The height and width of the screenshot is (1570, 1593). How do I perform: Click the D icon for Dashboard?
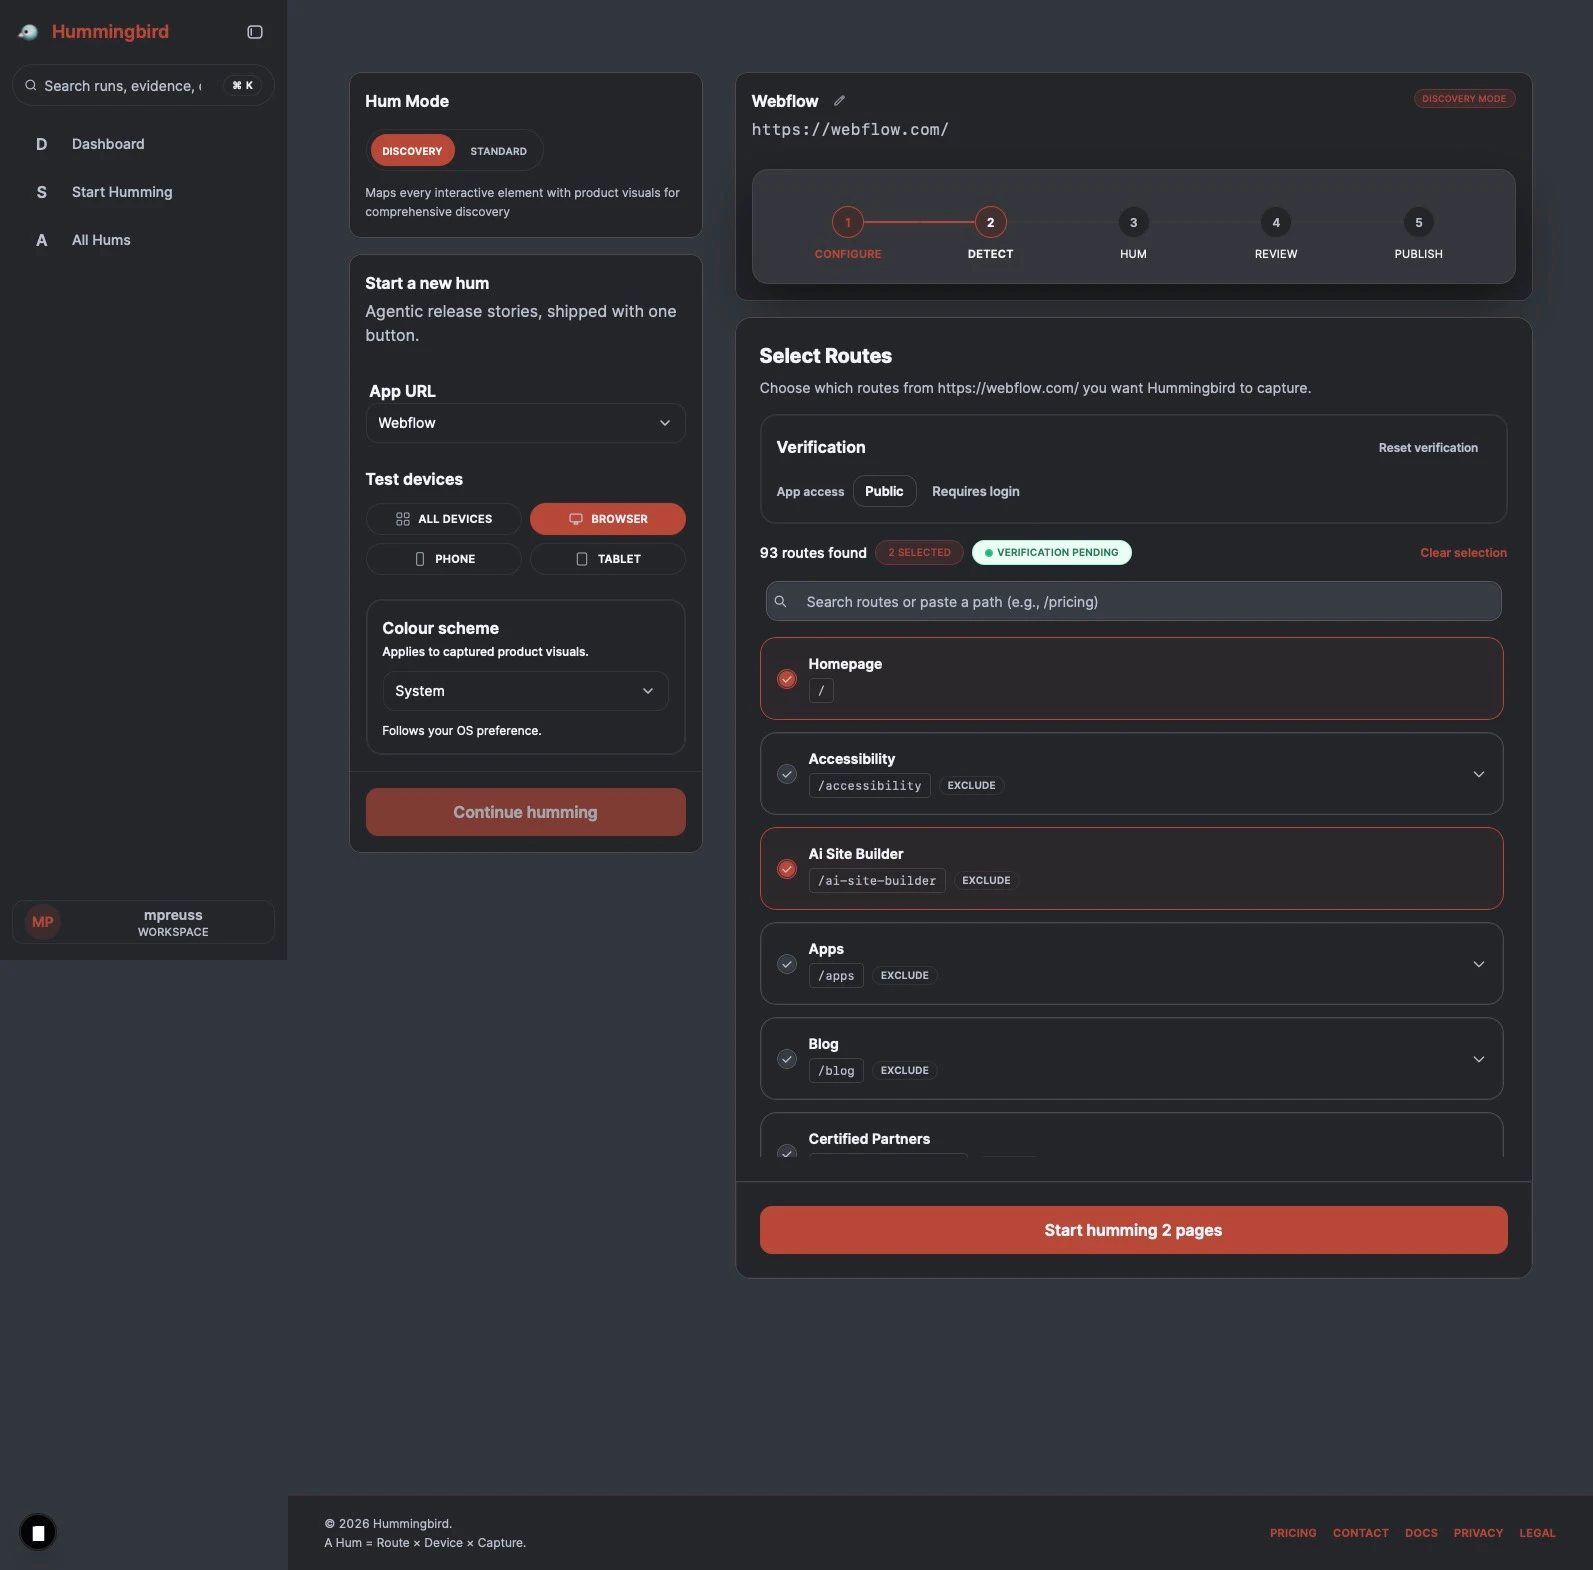click(41, 144)
